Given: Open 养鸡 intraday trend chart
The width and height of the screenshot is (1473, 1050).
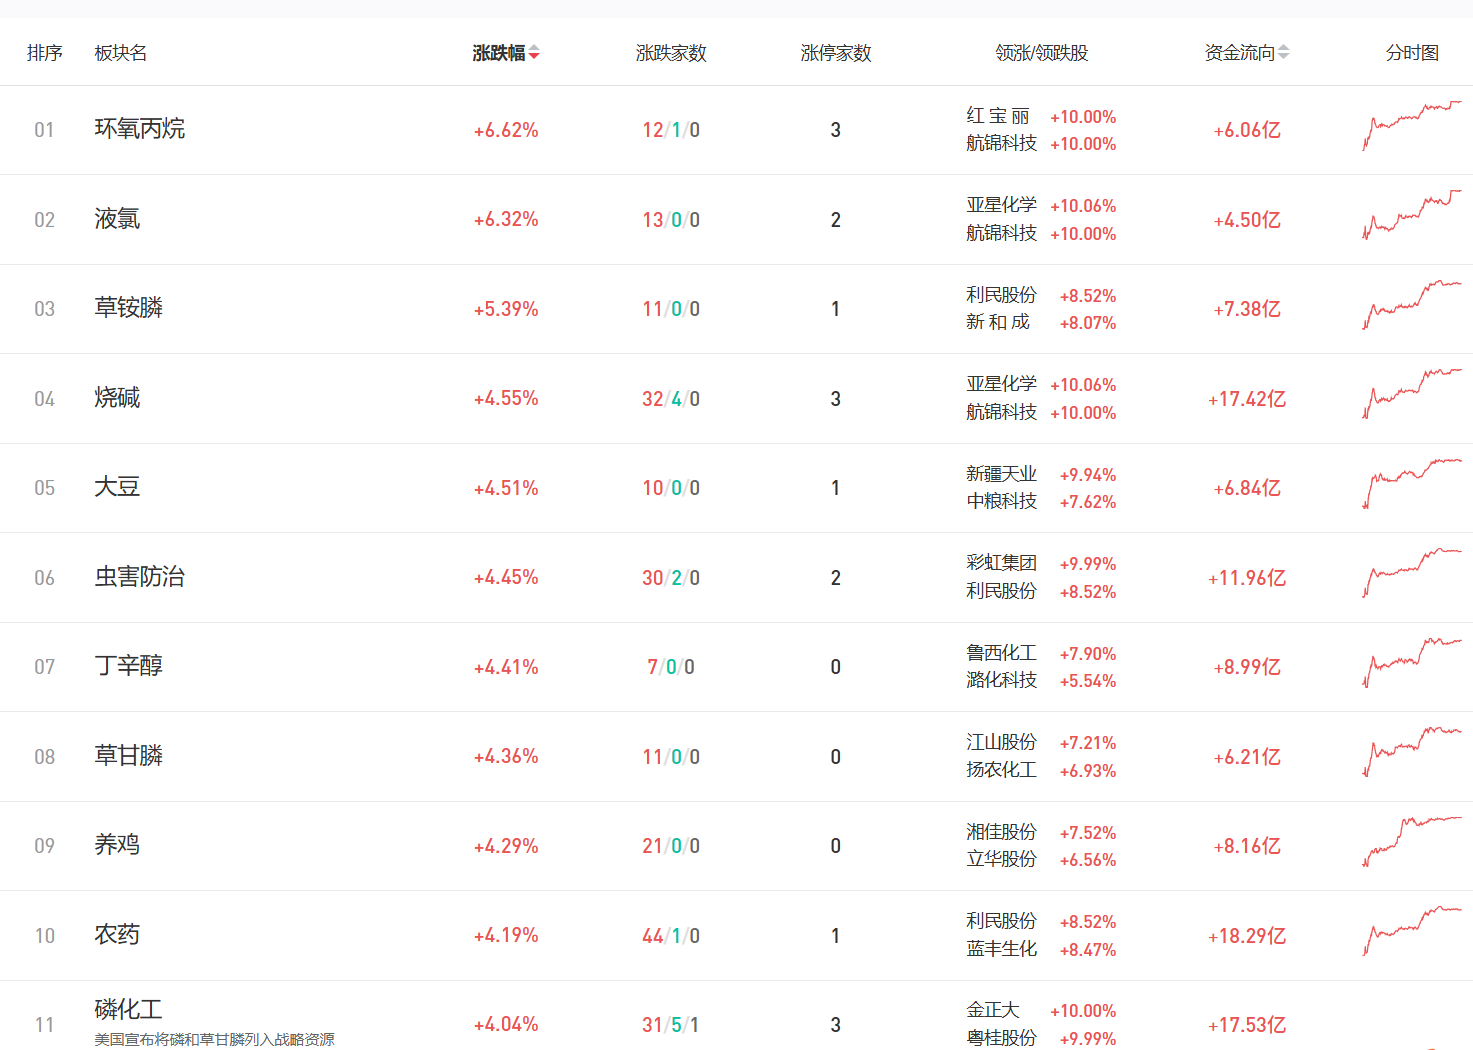Looking at the screenshot, I should pyautogui.click(x=1411, y=842).
